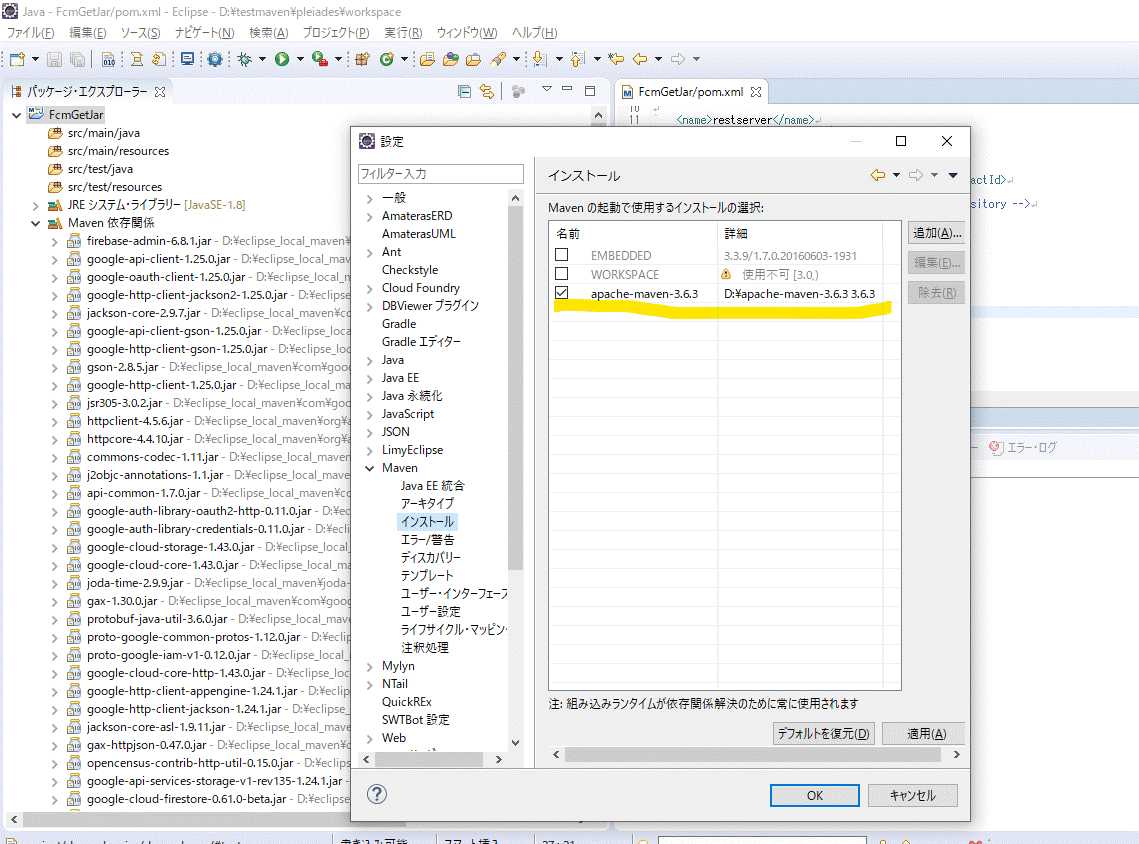Check the EMBEDDED Maven installation checkbox
This screenshot has width=1139, height=844.
click(562, 255)
